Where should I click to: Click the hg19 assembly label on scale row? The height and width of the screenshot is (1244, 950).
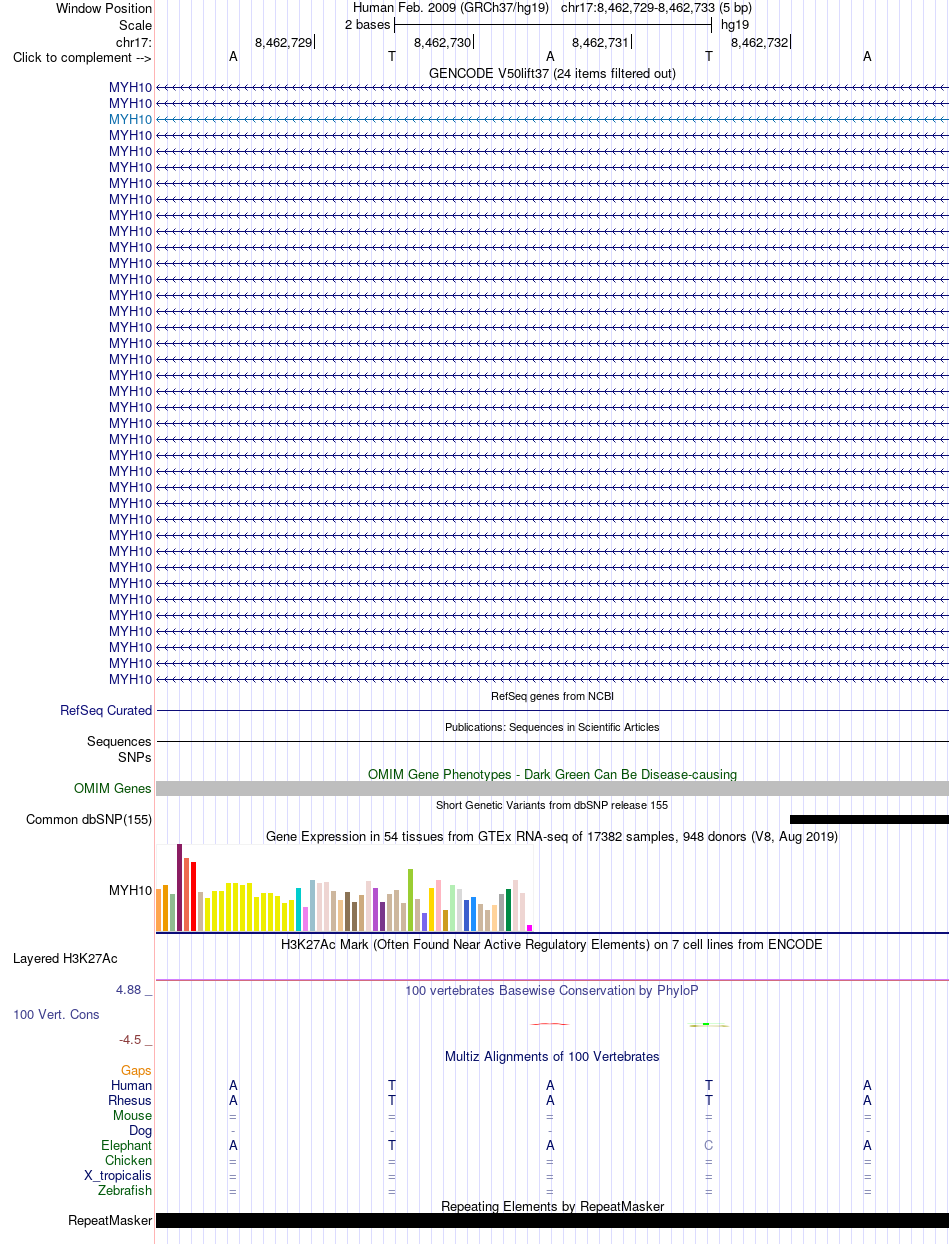coord(735,24)
